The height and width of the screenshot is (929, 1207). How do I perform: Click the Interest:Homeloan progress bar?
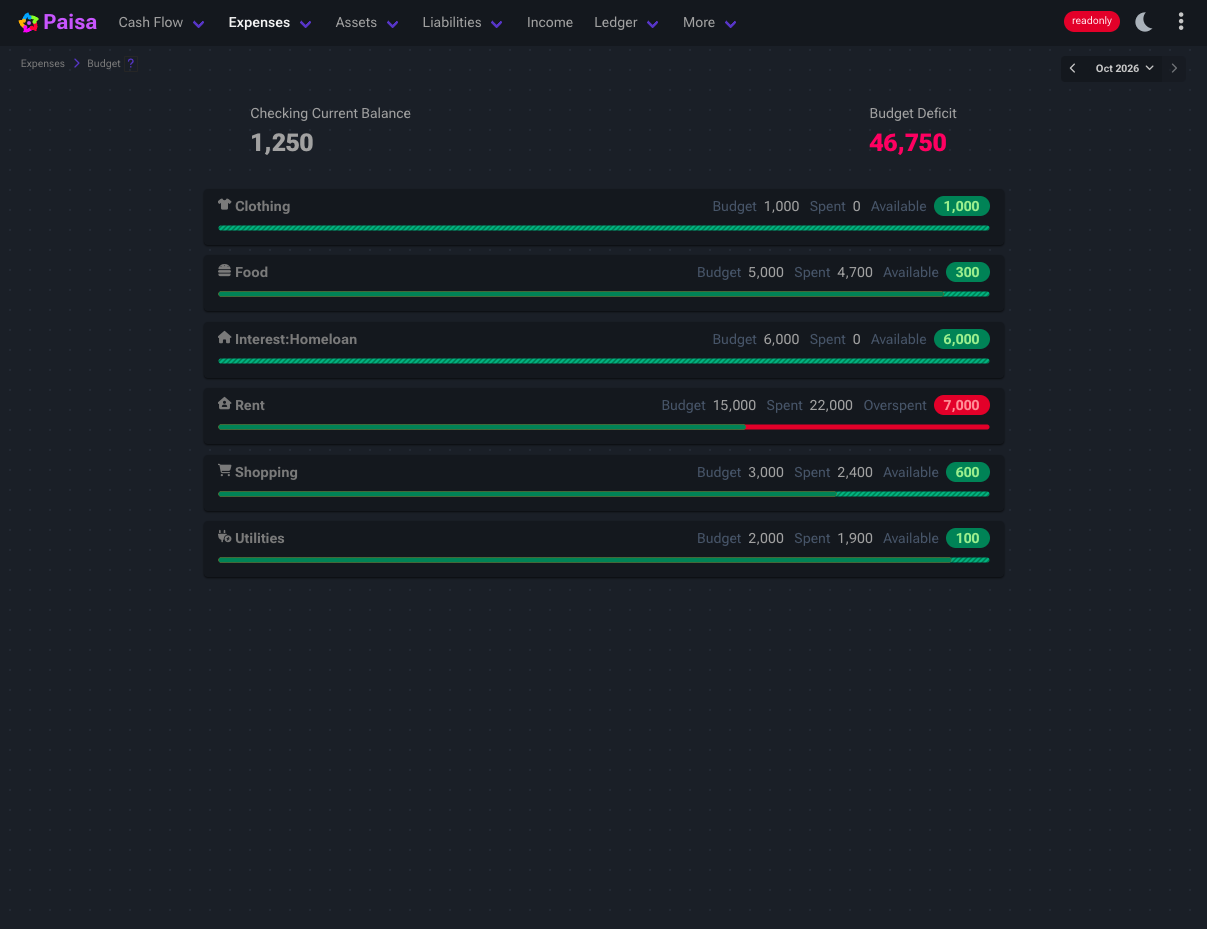(604, 361)
